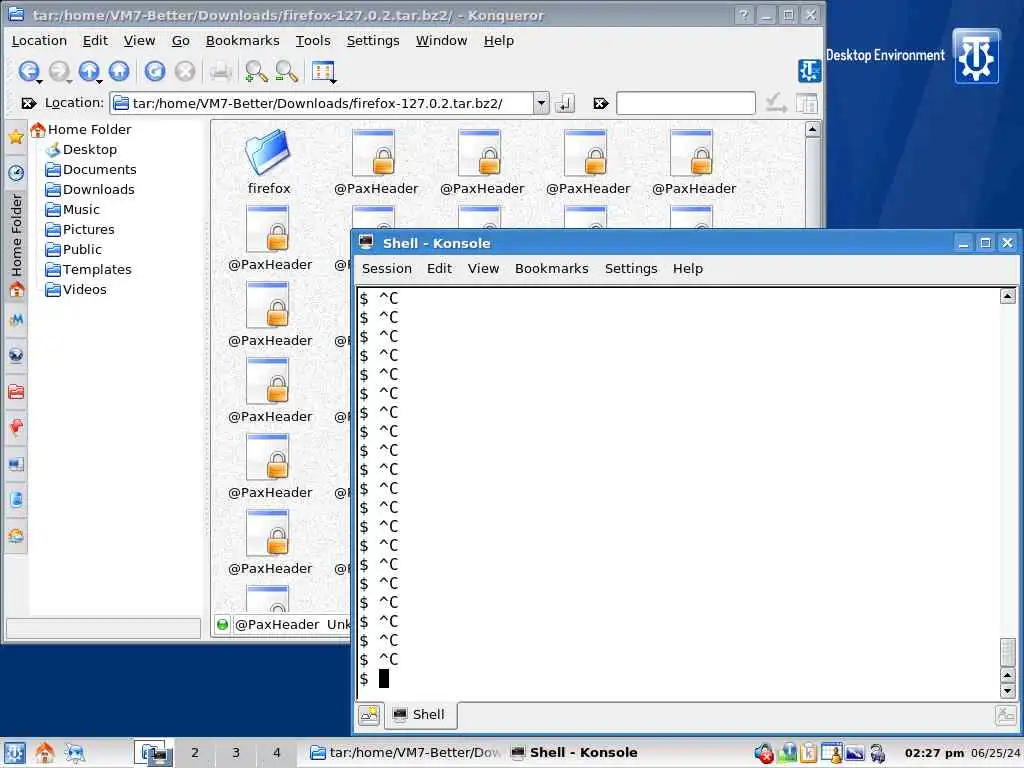Click the Konqueror dragon icon in the panel
Screen dimensions: 1024x768
point(74,753)
